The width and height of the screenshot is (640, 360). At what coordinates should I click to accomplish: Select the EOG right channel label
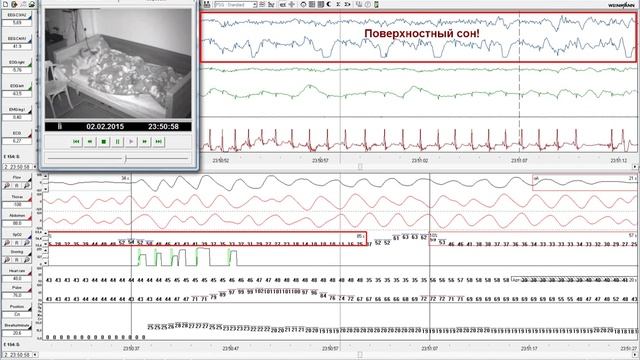(x=17, y=62)
